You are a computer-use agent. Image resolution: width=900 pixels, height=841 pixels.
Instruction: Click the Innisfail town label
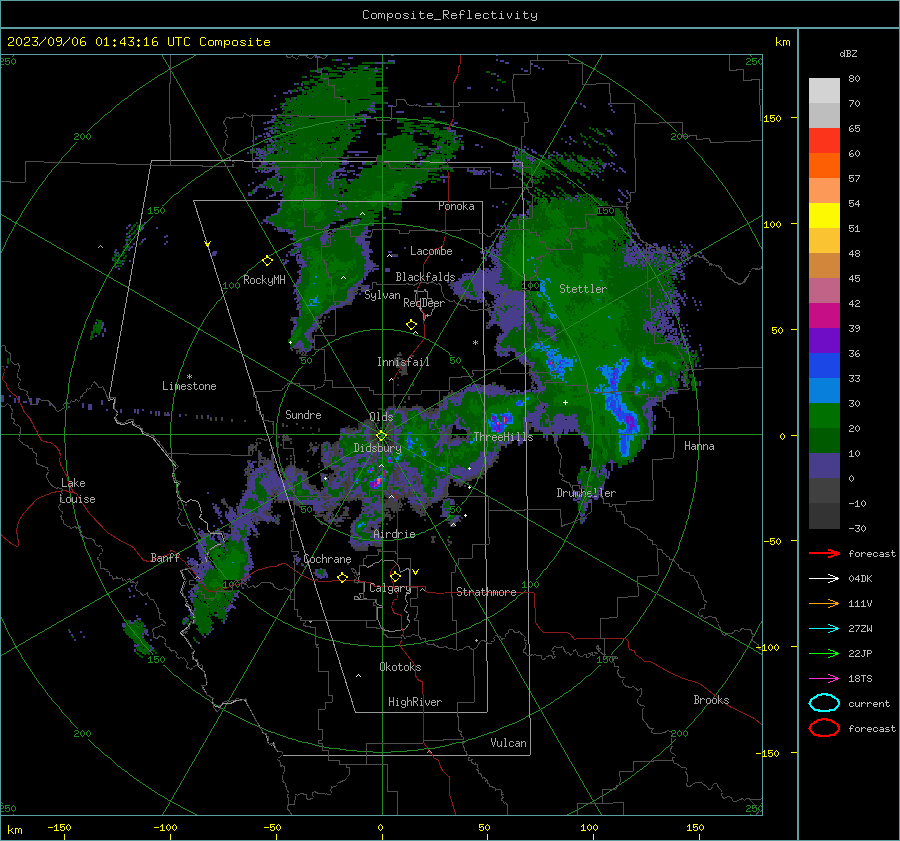403,362
